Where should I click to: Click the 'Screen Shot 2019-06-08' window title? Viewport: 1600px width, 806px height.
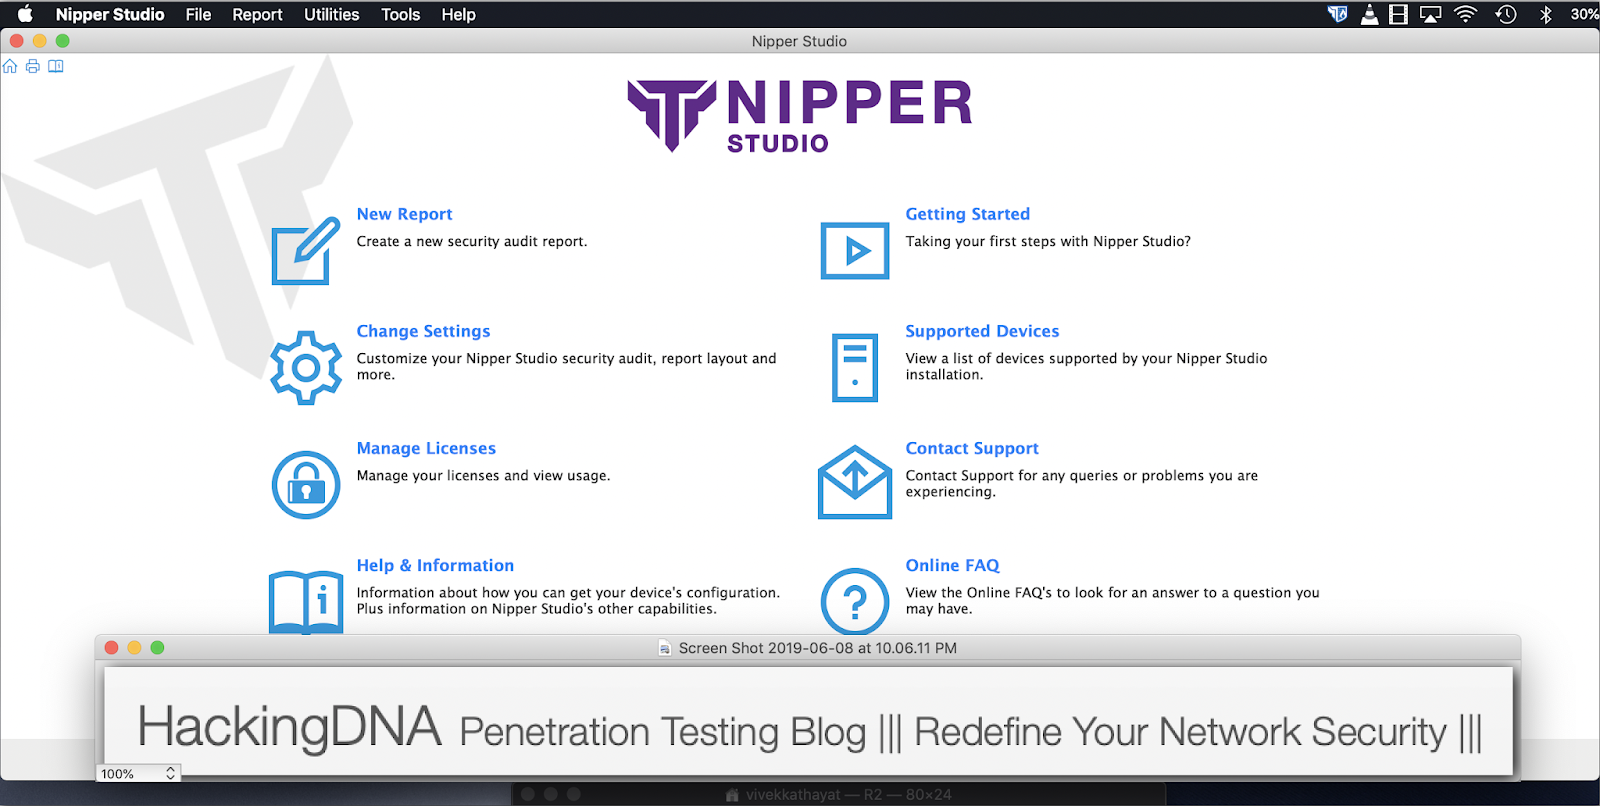tap(818, 648)
